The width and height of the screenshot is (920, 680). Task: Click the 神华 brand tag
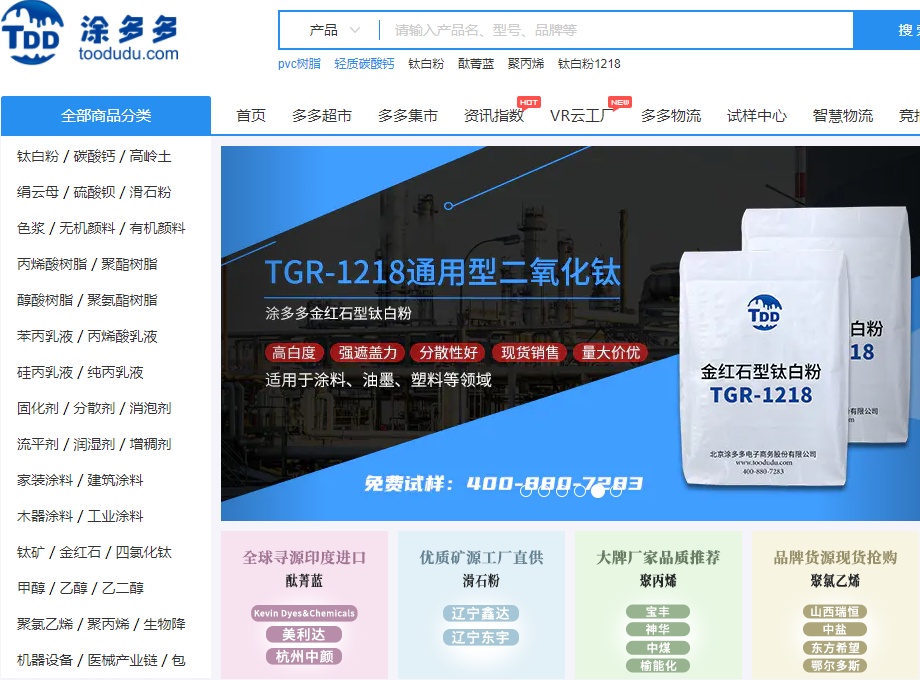[x=658, y=630]
